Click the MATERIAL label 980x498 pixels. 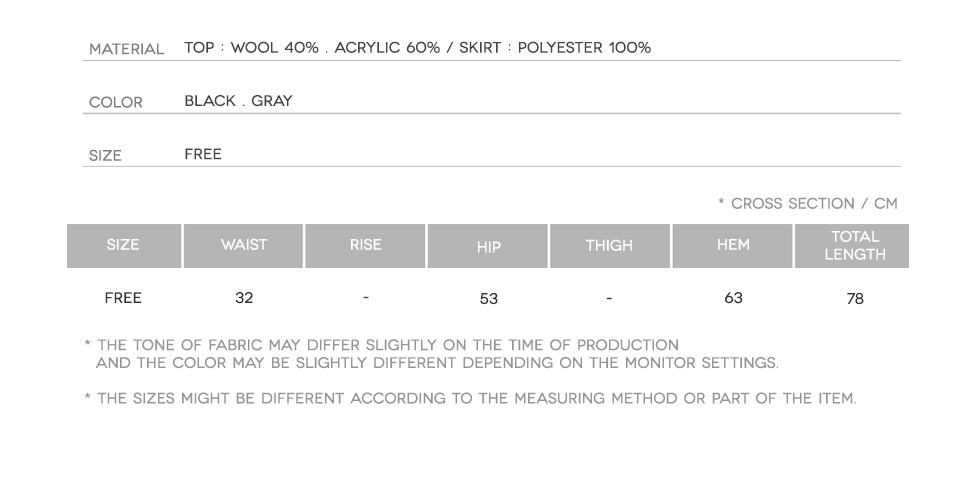126,49
